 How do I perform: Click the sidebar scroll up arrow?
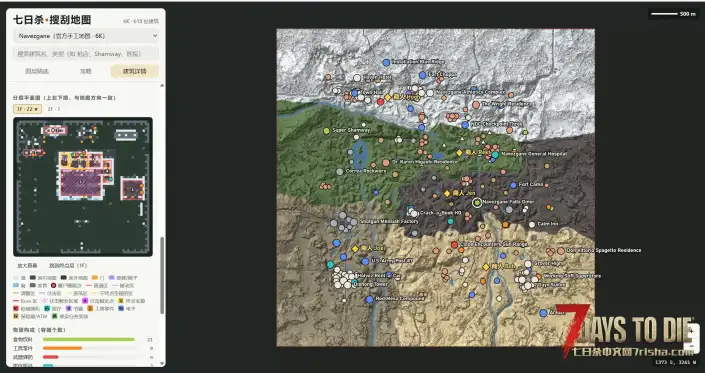162,85
